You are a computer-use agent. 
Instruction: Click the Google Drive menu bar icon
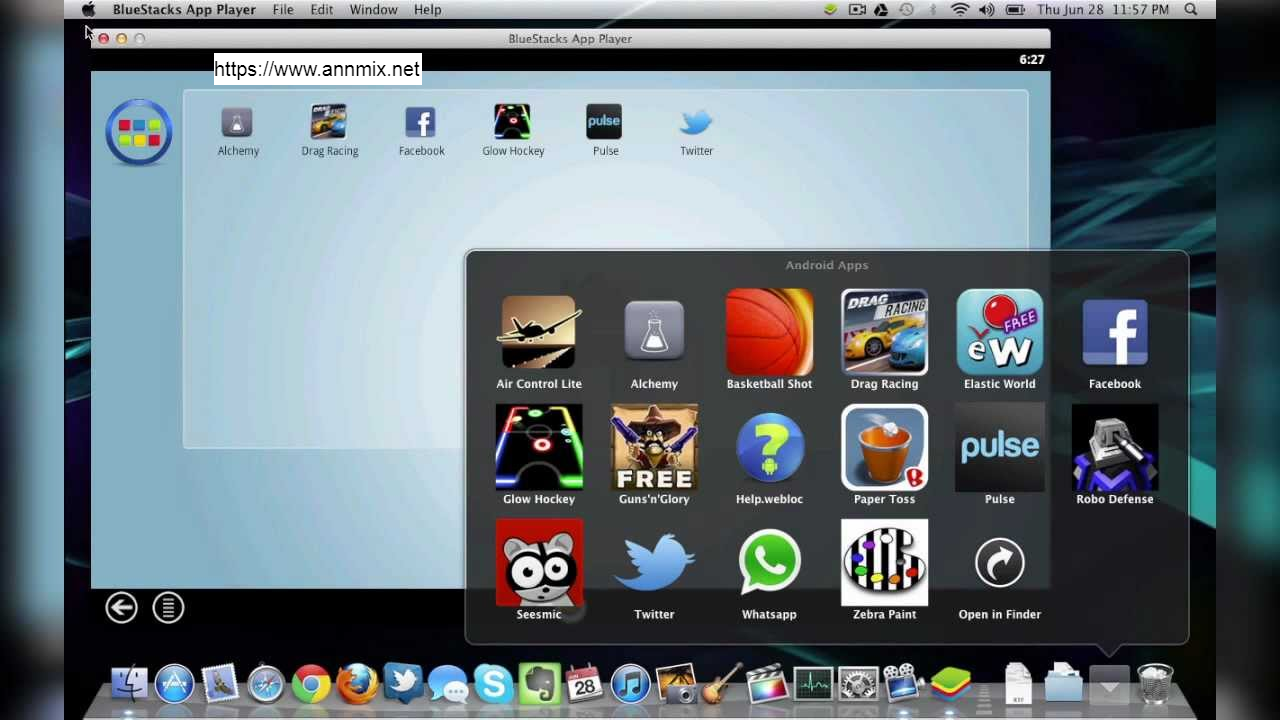(x=881, y=9)
